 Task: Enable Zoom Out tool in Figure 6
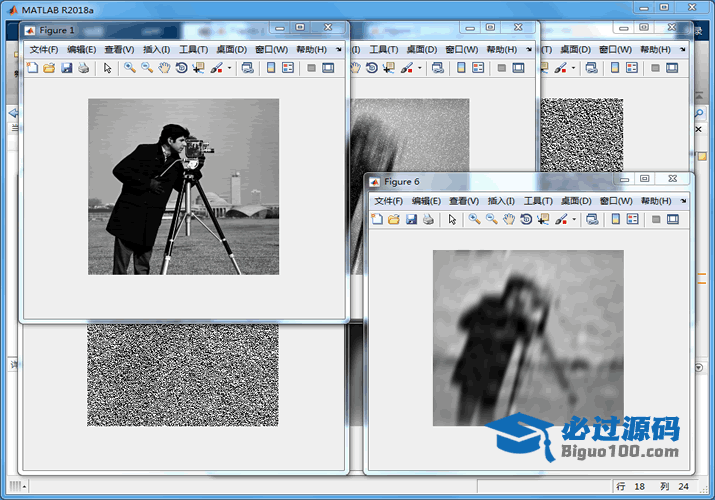492,220
